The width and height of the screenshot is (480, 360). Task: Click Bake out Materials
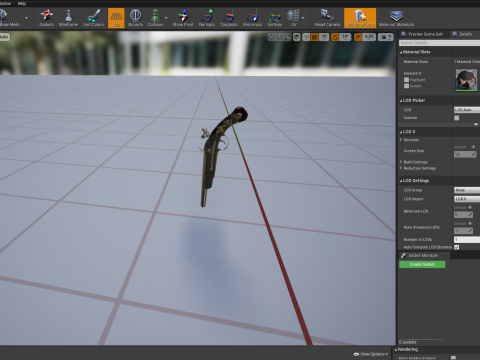pos(396,18)
